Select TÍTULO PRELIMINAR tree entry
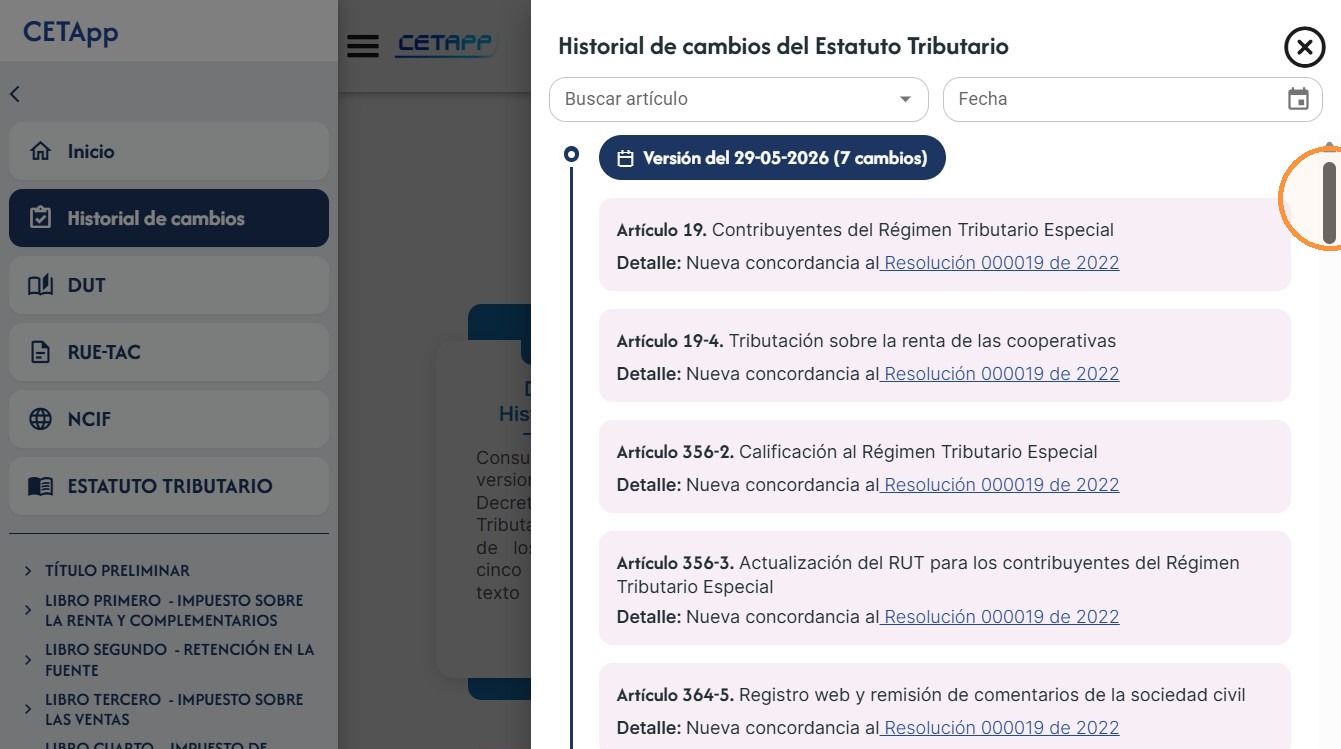The width and height of the screenshot is (1341, 749). (117, 571)
